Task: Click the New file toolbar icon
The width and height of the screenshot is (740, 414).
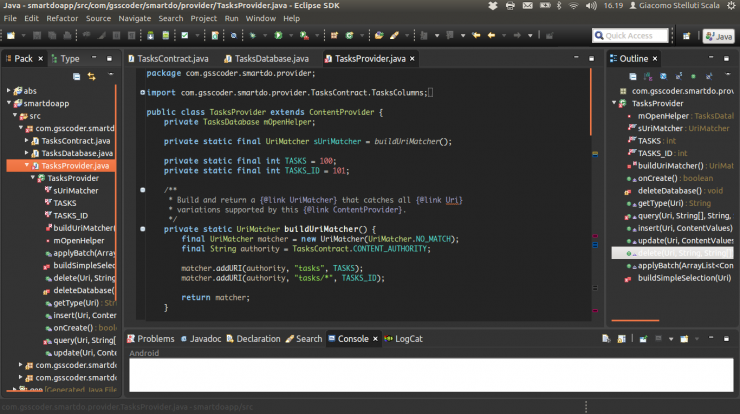Action: tap(11, 35)
